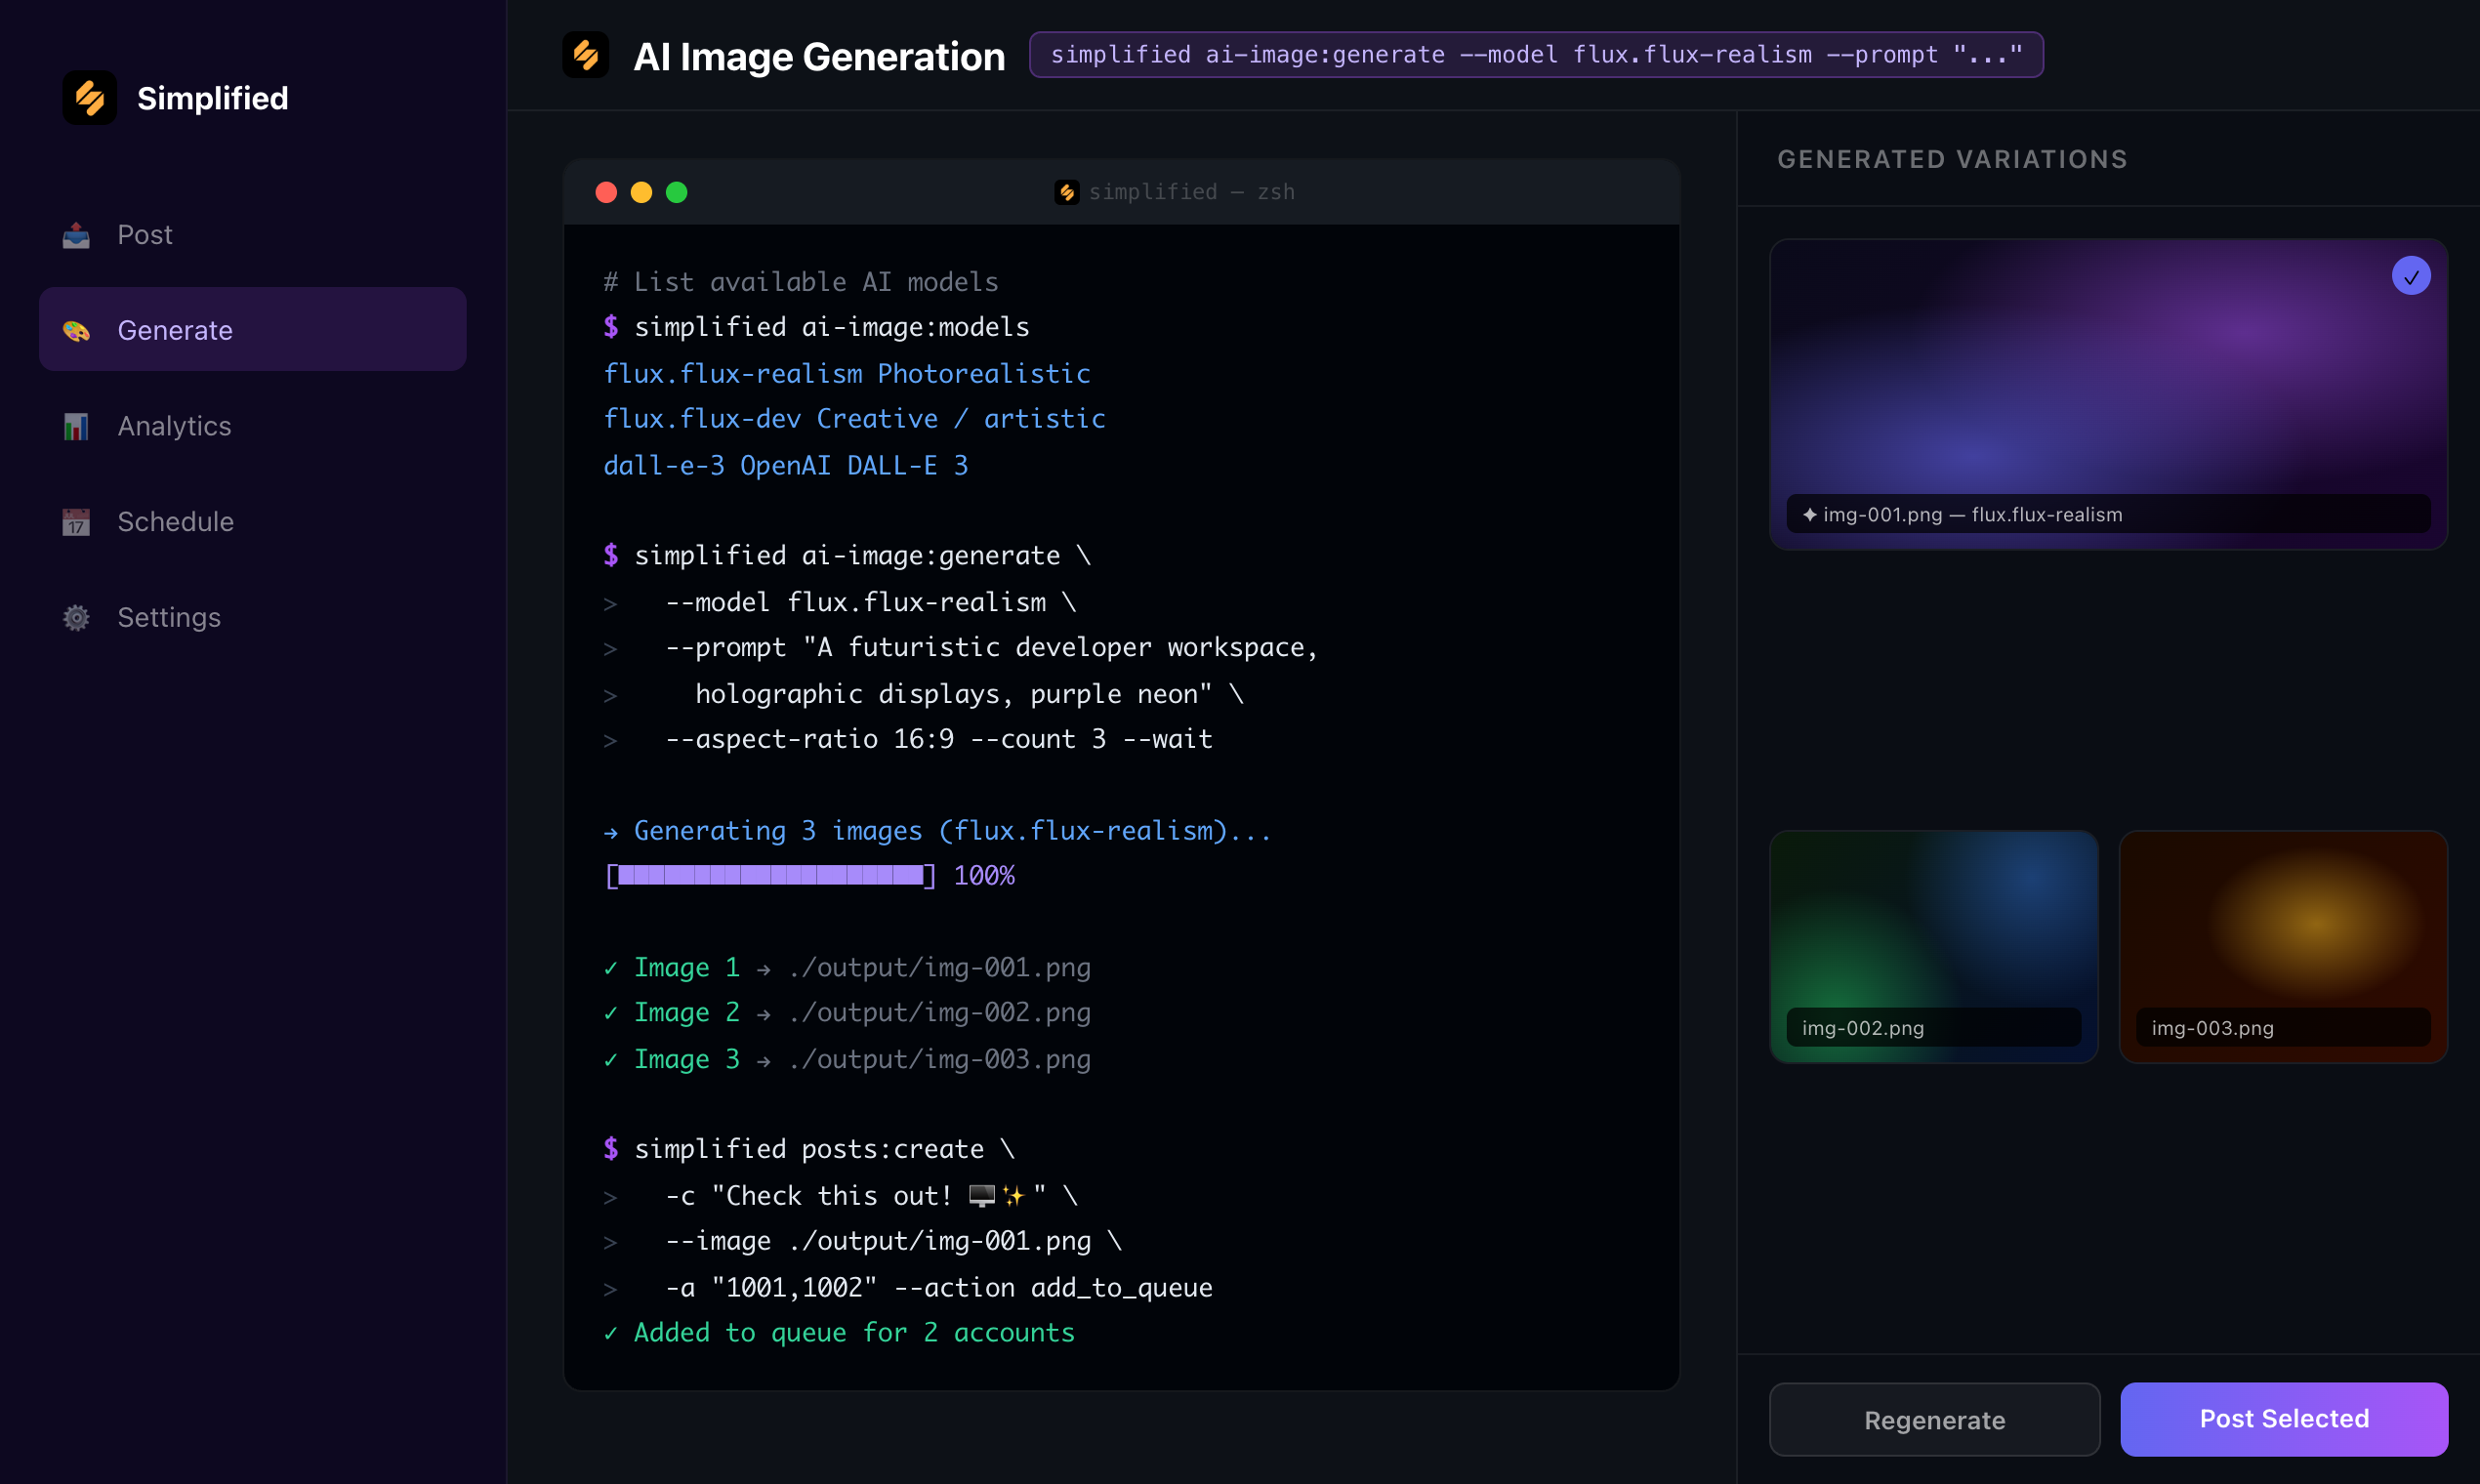Viewport: 2480px width, 1484px height.
Task: Click the Post inbox icon
Action: point(76,235)
